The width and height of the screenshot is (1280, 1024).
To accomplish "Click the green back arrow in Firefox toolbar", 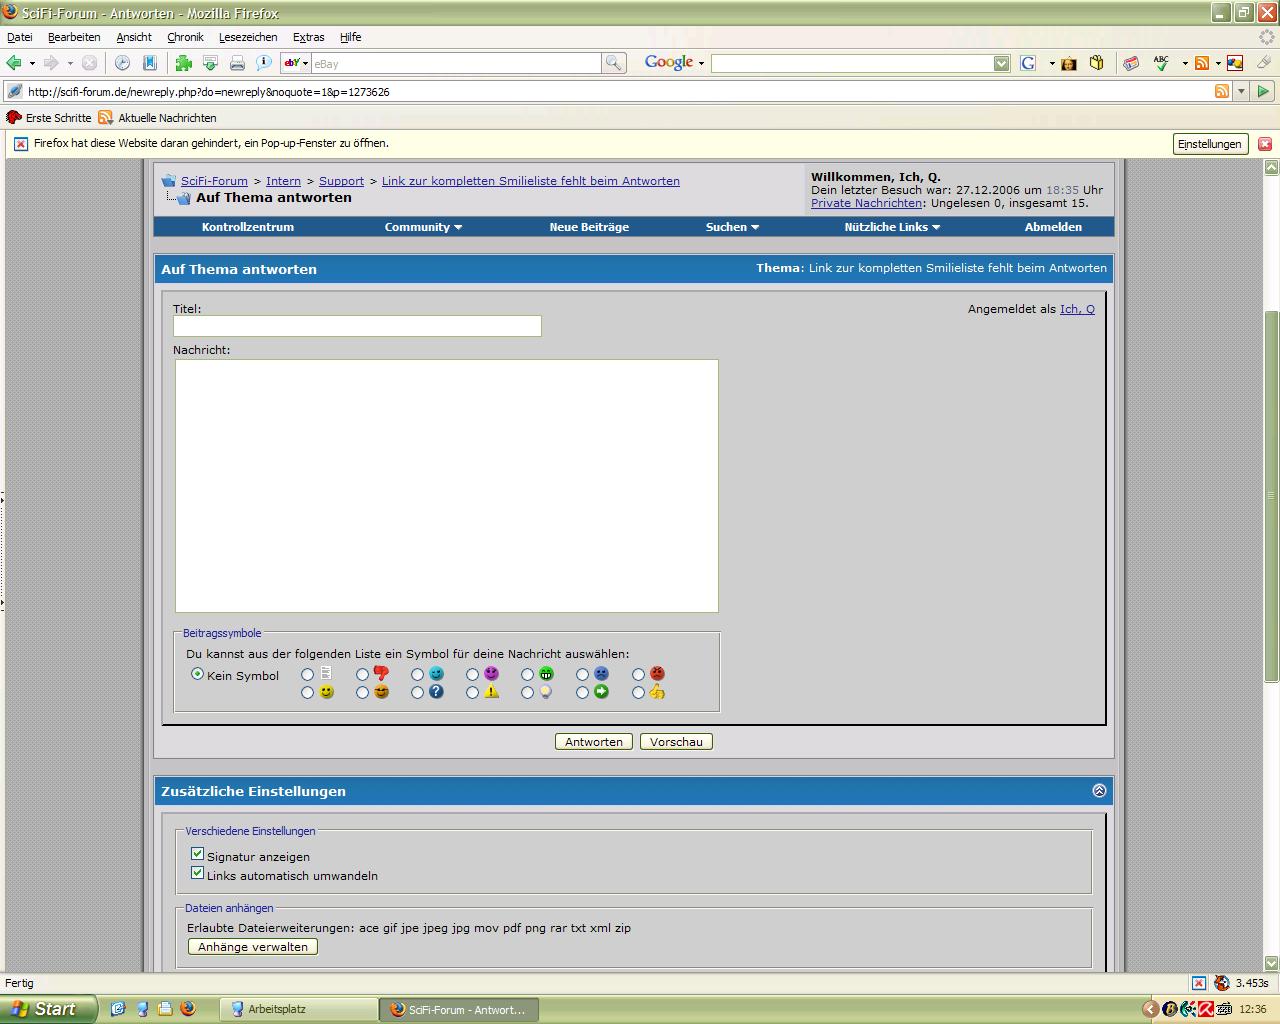I will click(14, 63).
